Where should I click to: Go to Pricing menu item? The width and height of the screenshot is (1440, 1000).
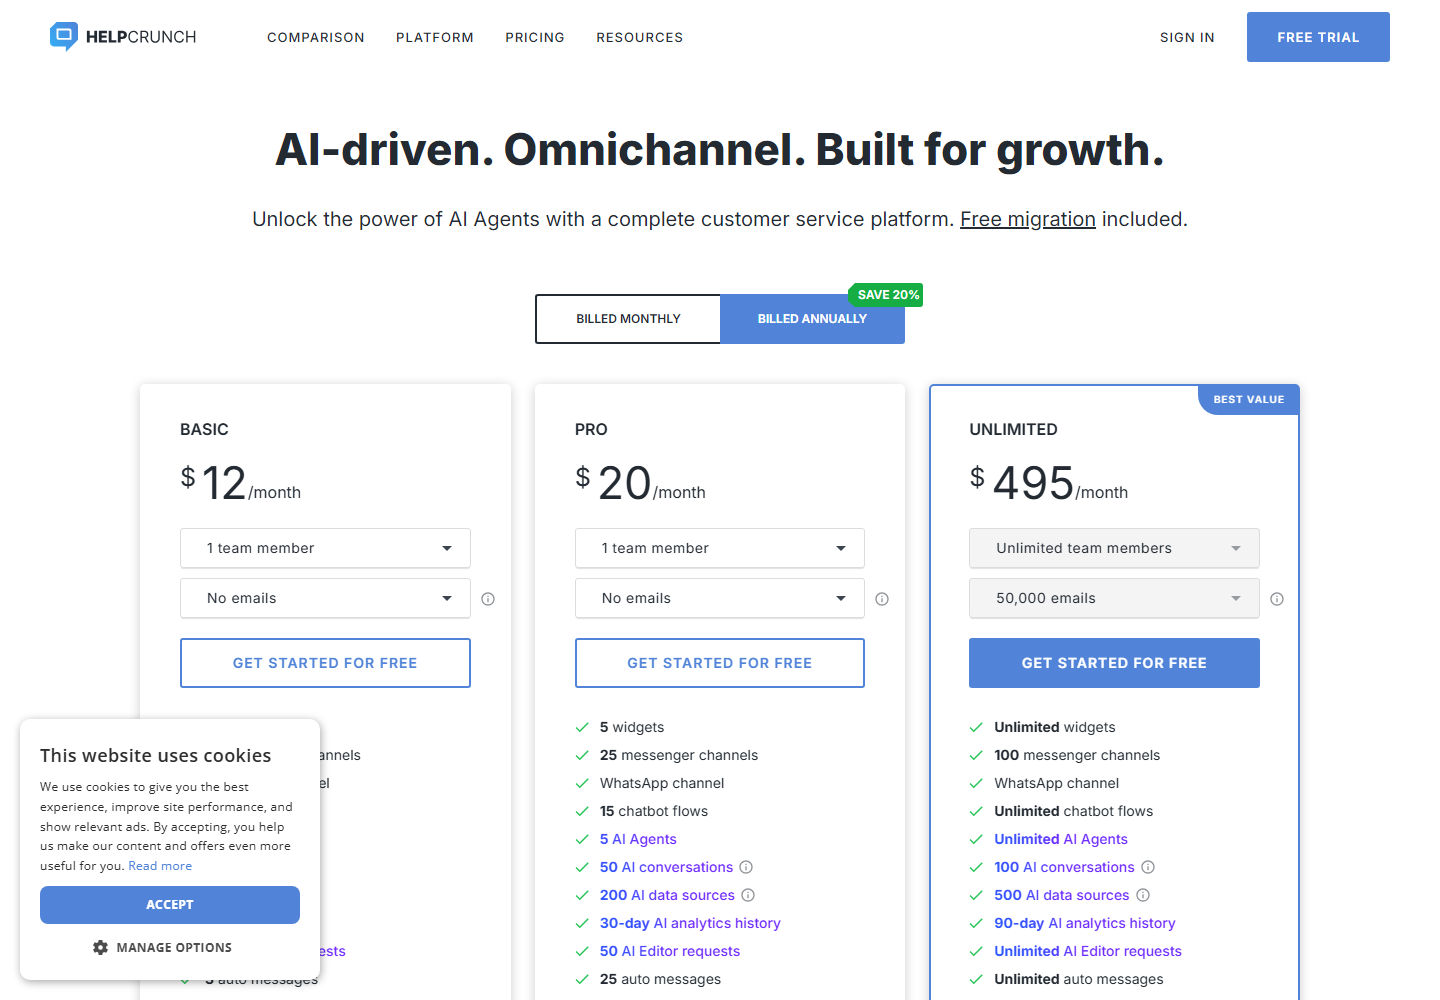pyautogui.click(x=535, y=37)
